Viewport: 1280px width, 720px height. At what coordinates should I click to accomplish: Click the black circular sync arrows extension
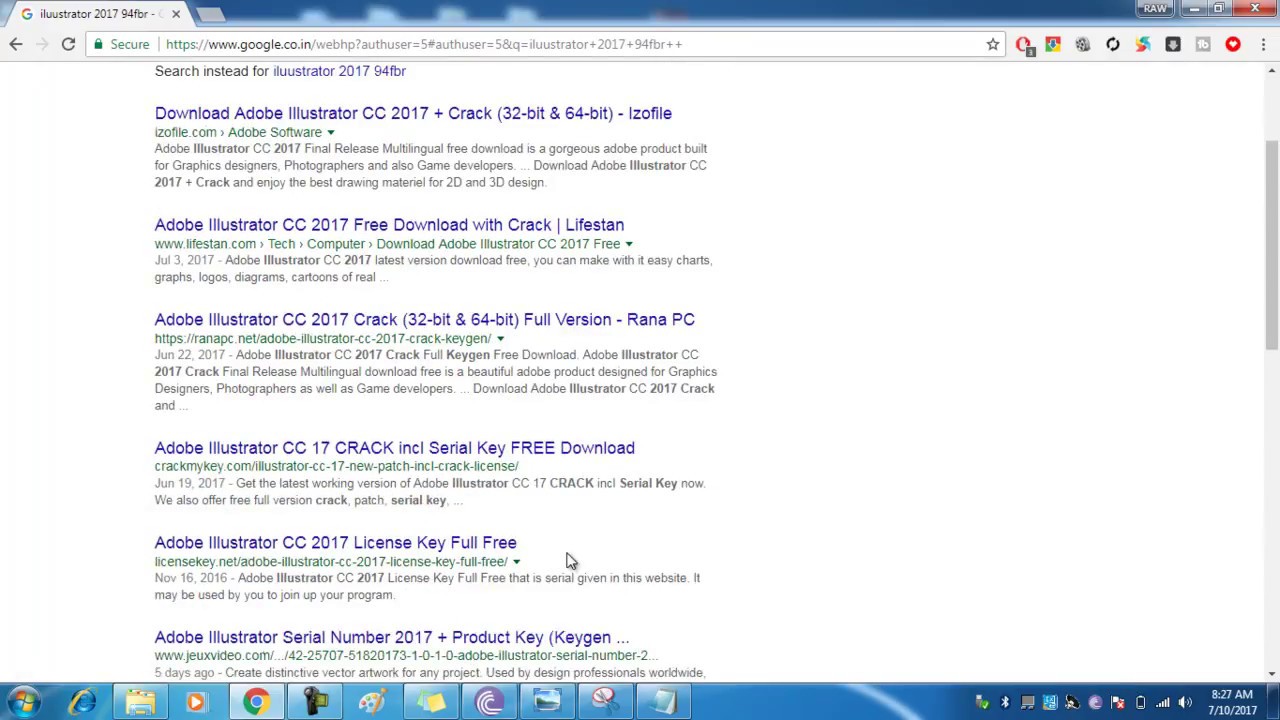pos(1113,44)
